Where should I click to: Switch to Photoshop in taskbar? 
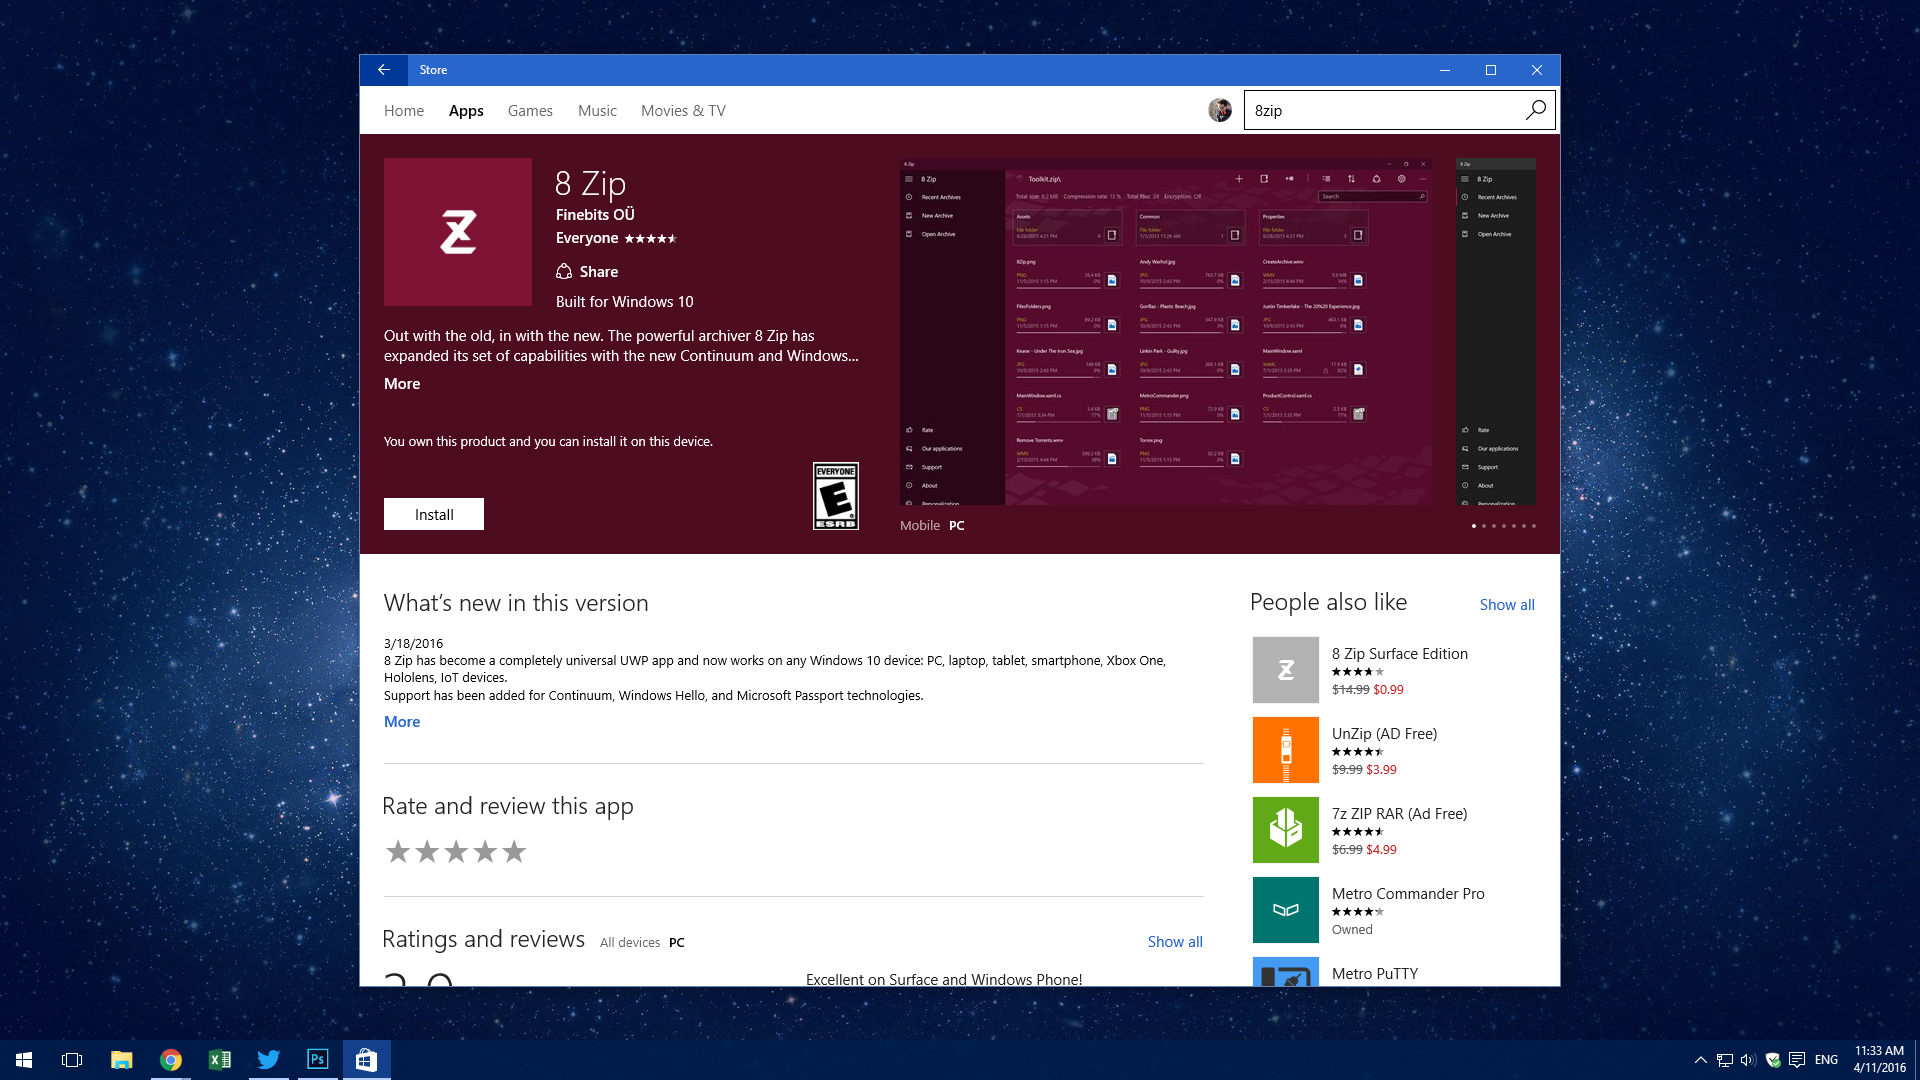tap(317, 1060)
